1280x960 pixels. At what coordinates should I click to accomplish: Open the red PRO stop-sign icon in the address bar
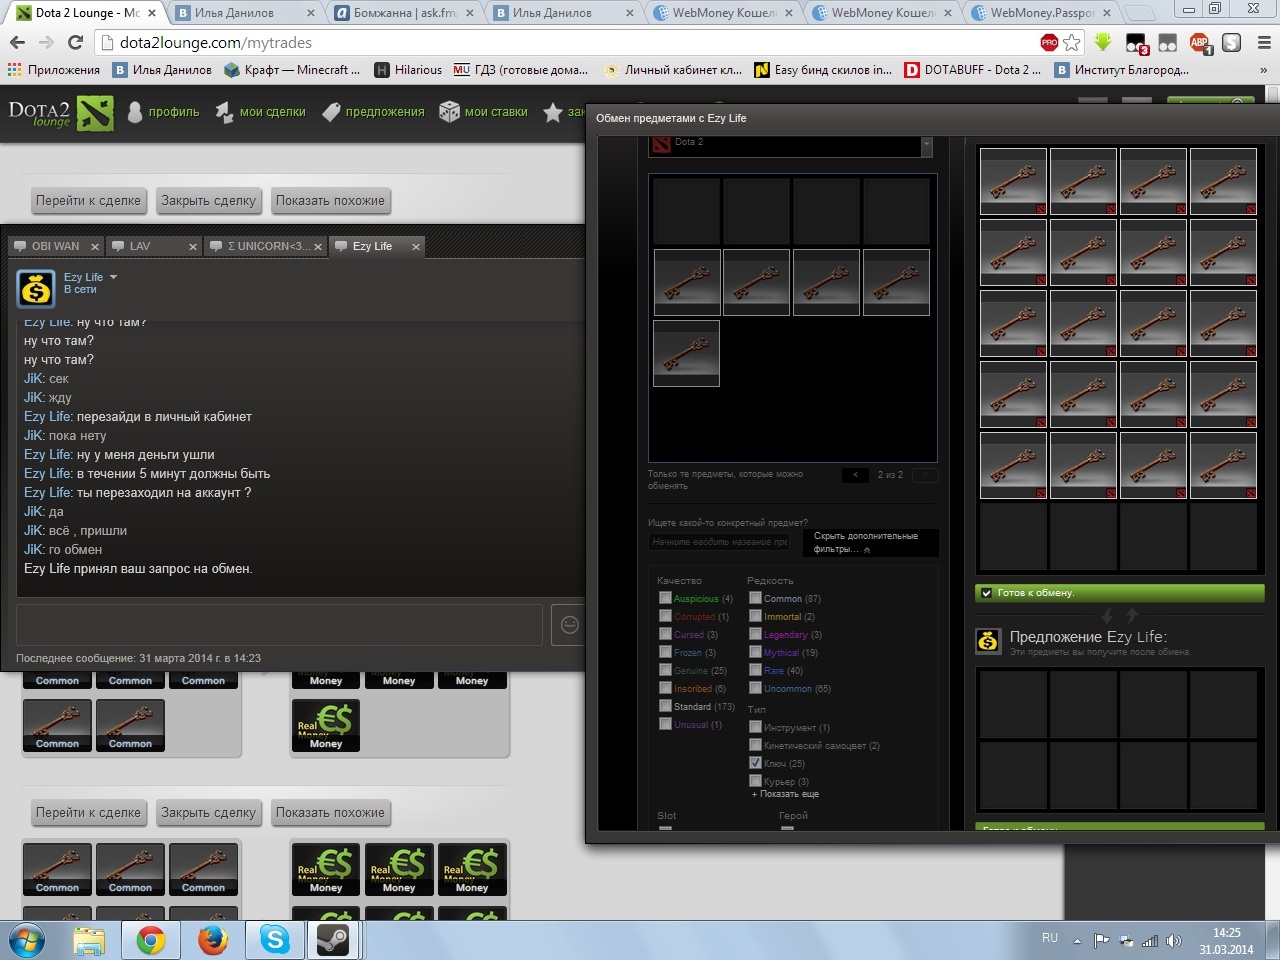point(1049,42)
